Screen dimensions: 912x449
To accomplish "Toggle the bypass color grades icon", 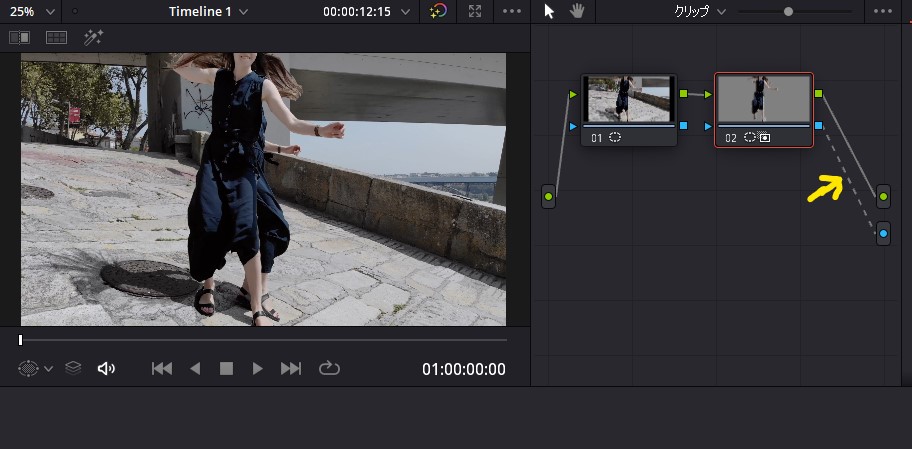I will tap(438, 12).
